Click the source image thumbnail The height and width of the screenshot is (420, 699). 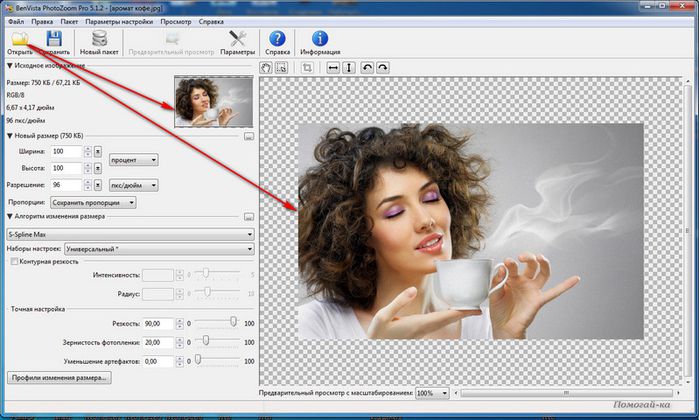tap(214, 101)
